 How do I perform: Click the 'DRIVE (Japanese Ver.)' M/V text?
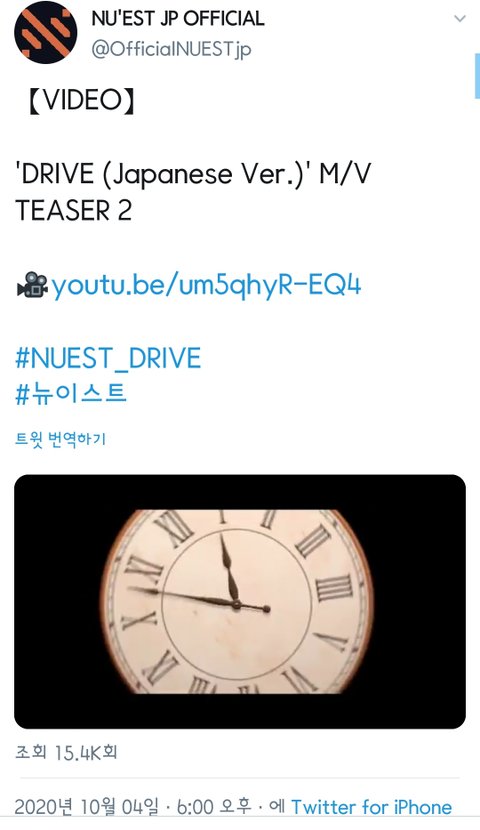pos(193,174)
